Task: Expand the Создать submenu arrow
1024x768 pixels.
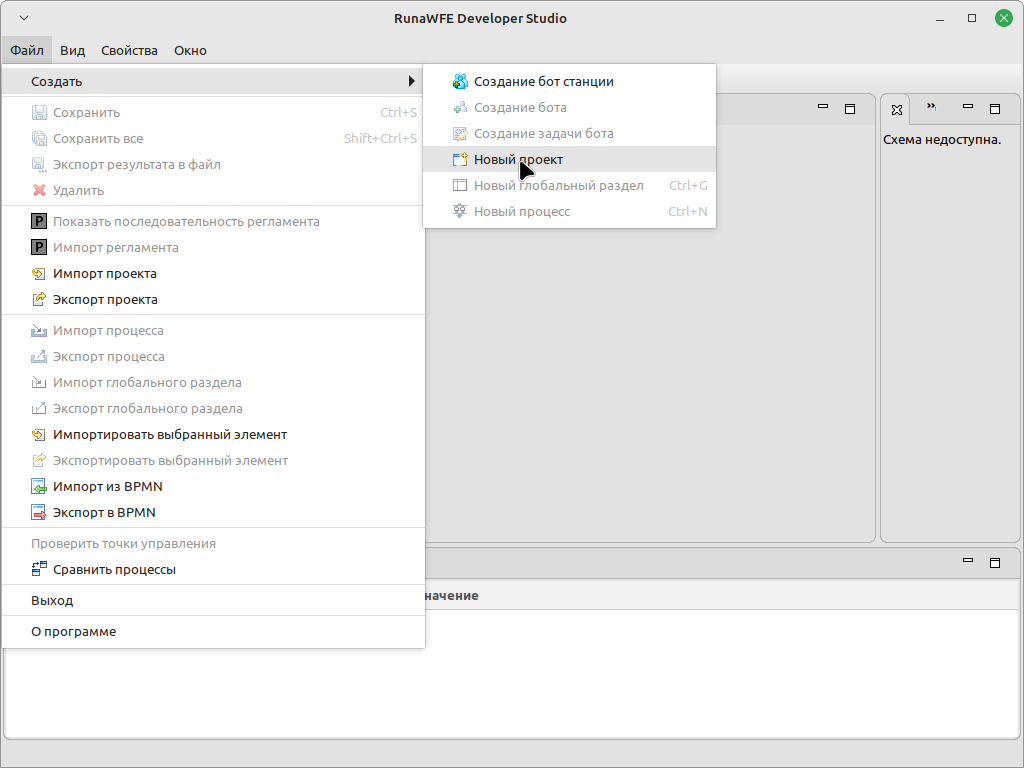Action: [x=411, y=81]
